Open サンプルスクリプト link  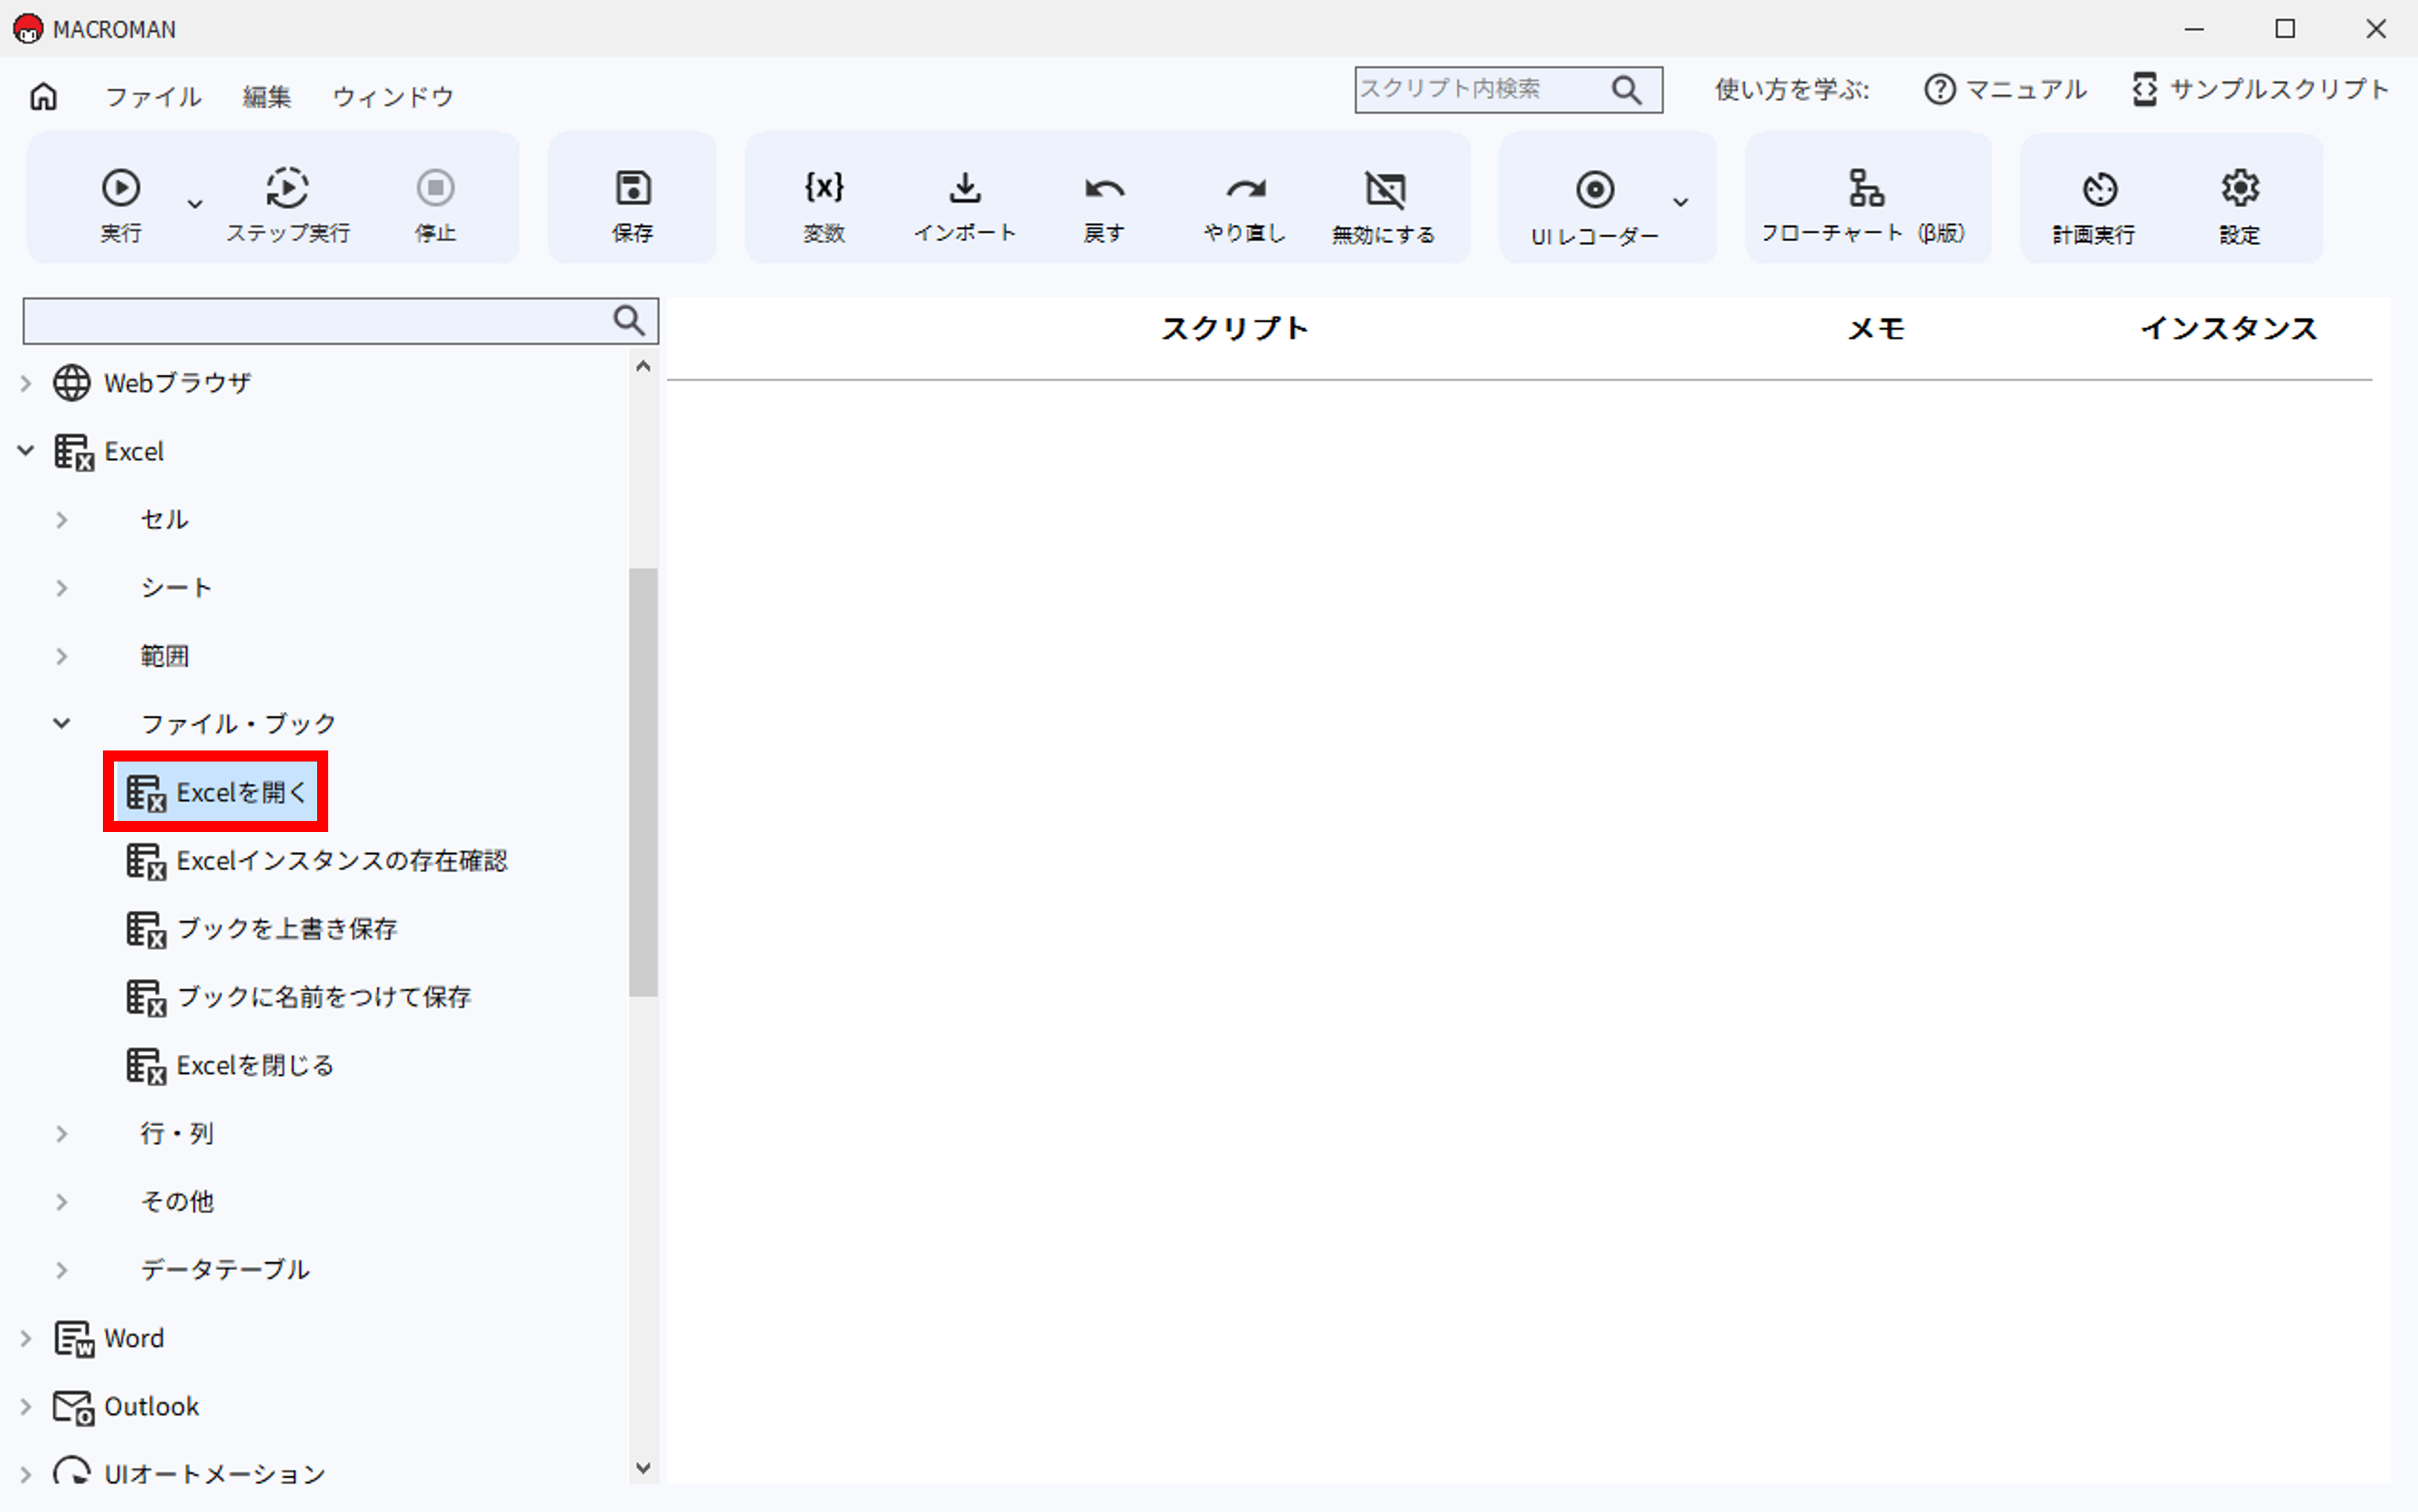pyautogui.click(x=2260, y=89)
